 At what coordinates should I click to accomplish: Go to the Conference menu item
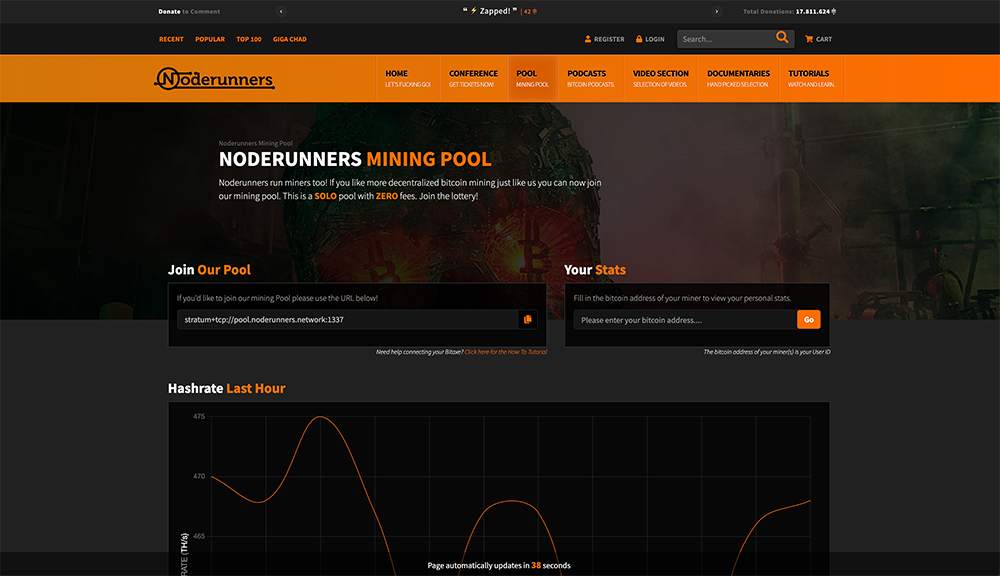tap(473, 78)
